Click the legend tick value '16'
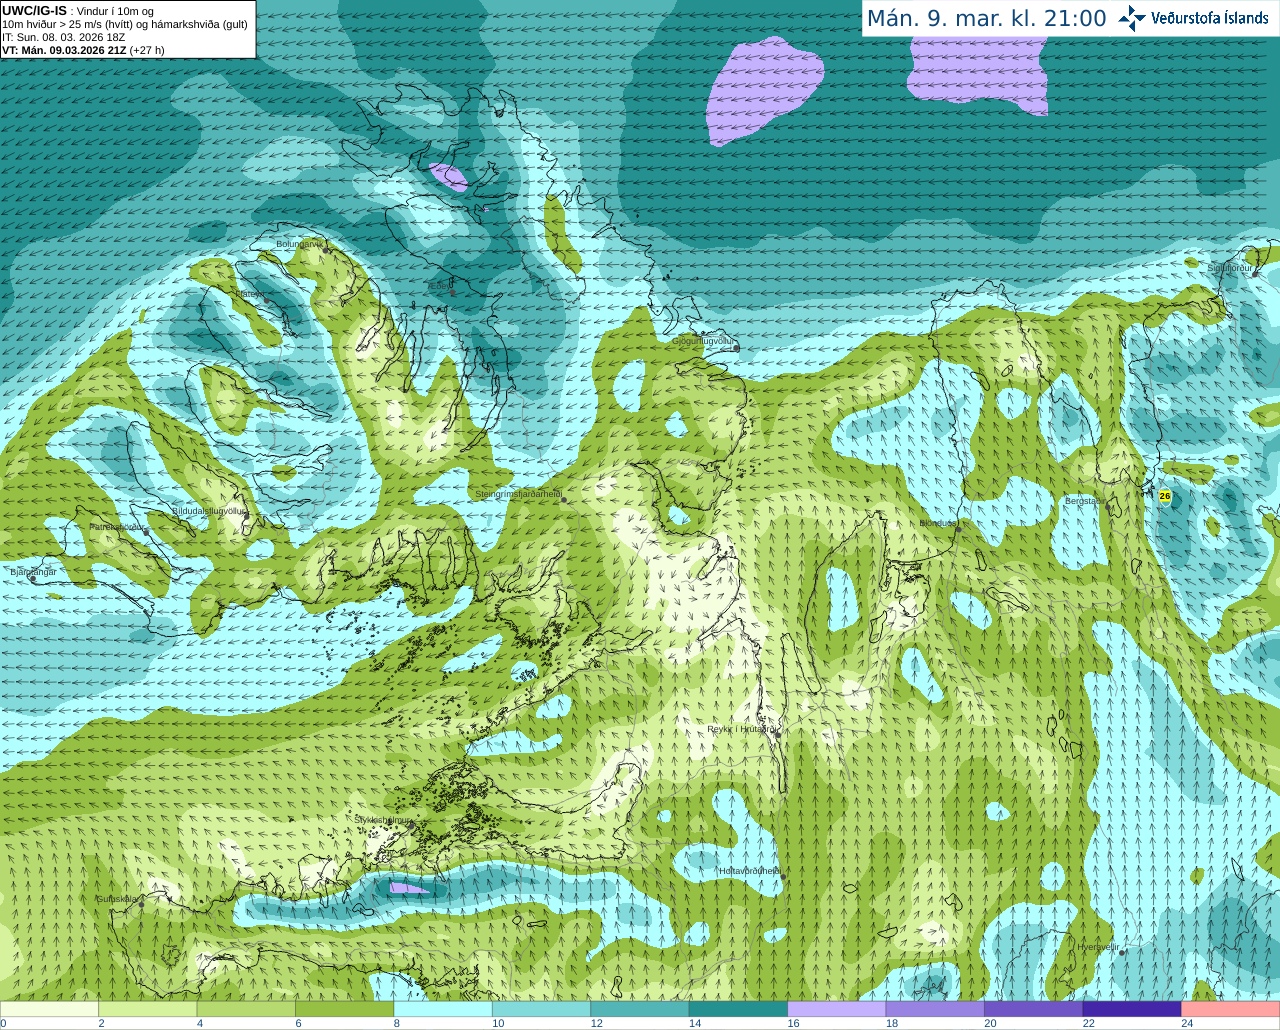This screenshot has height=1030, width=1280. click(793, 1023)
